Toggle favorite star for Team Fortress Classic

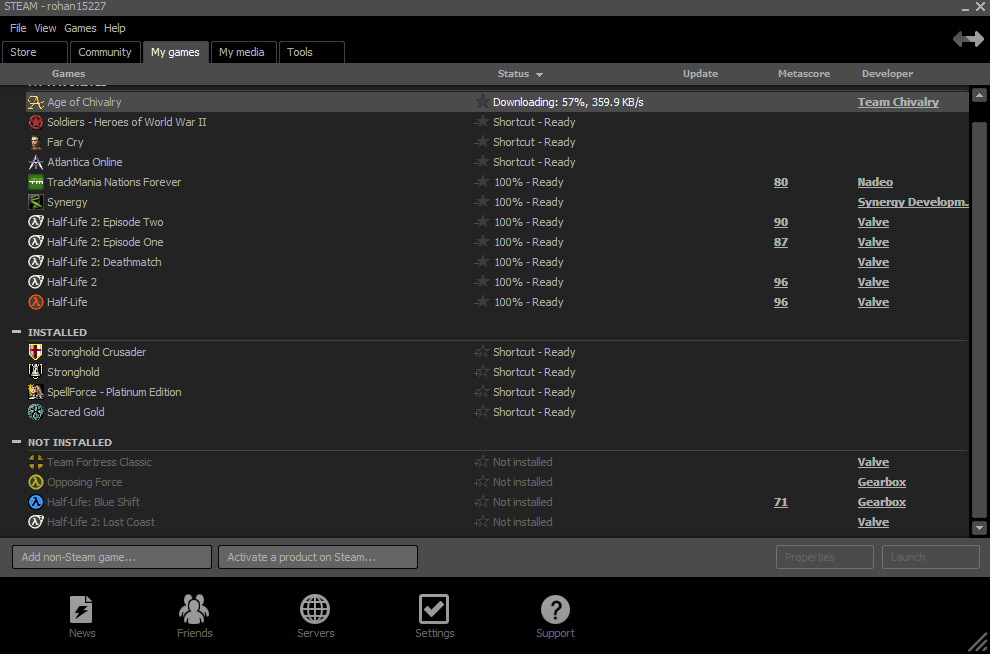click(481, 461)
